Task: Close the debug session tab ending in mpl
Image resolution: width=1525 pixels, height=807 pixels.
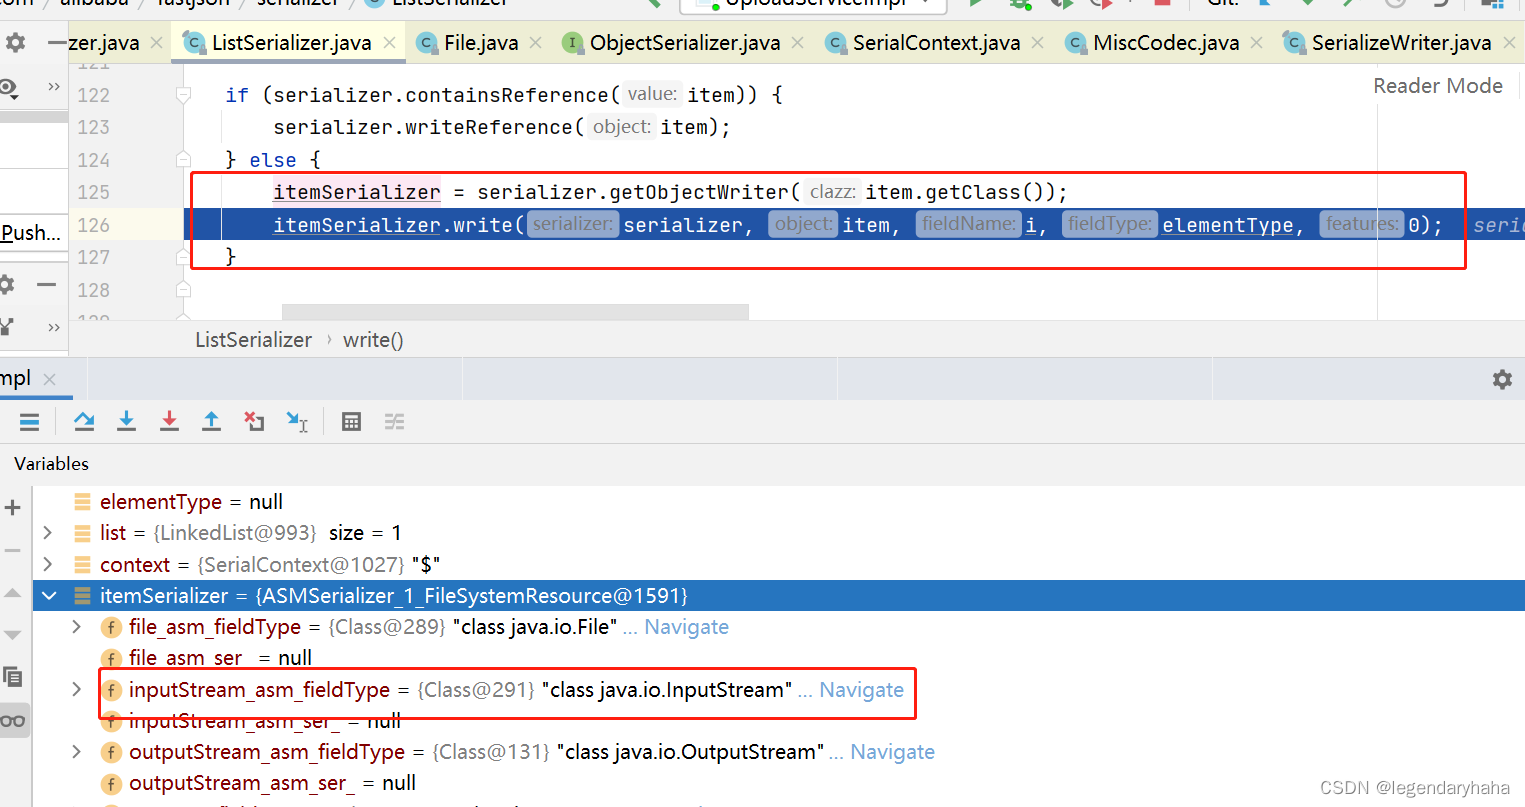Action: 50,379
